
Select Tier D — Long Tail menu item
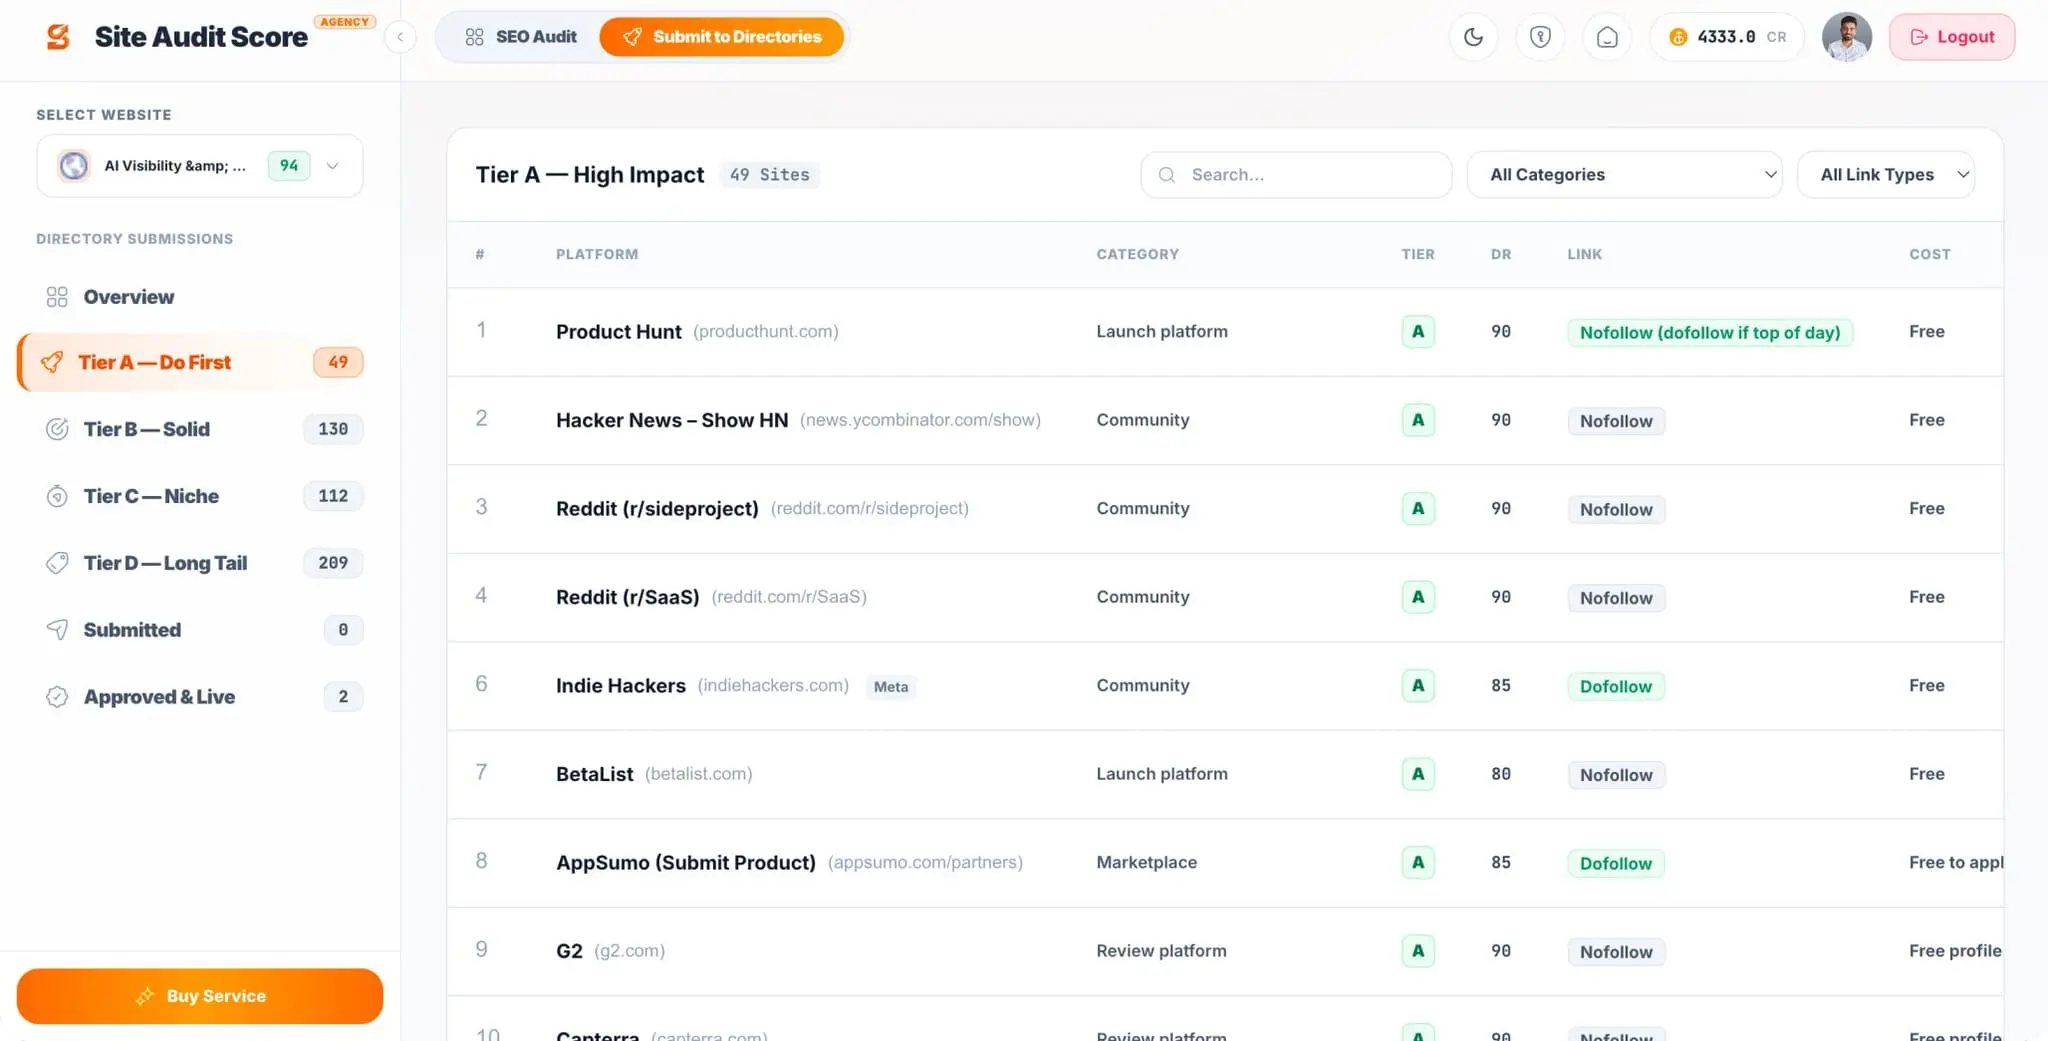[x=200, y=563]
